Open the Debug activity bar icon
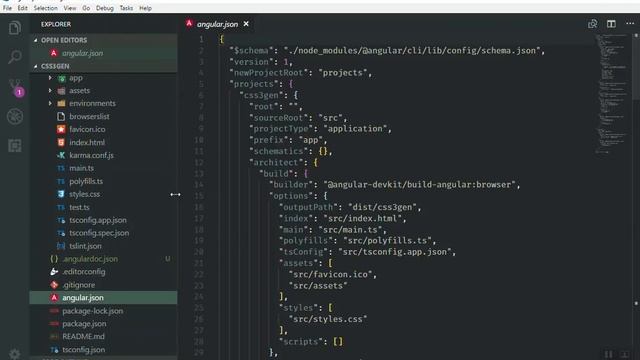This screenshot has width=640, height=360. 15,116
